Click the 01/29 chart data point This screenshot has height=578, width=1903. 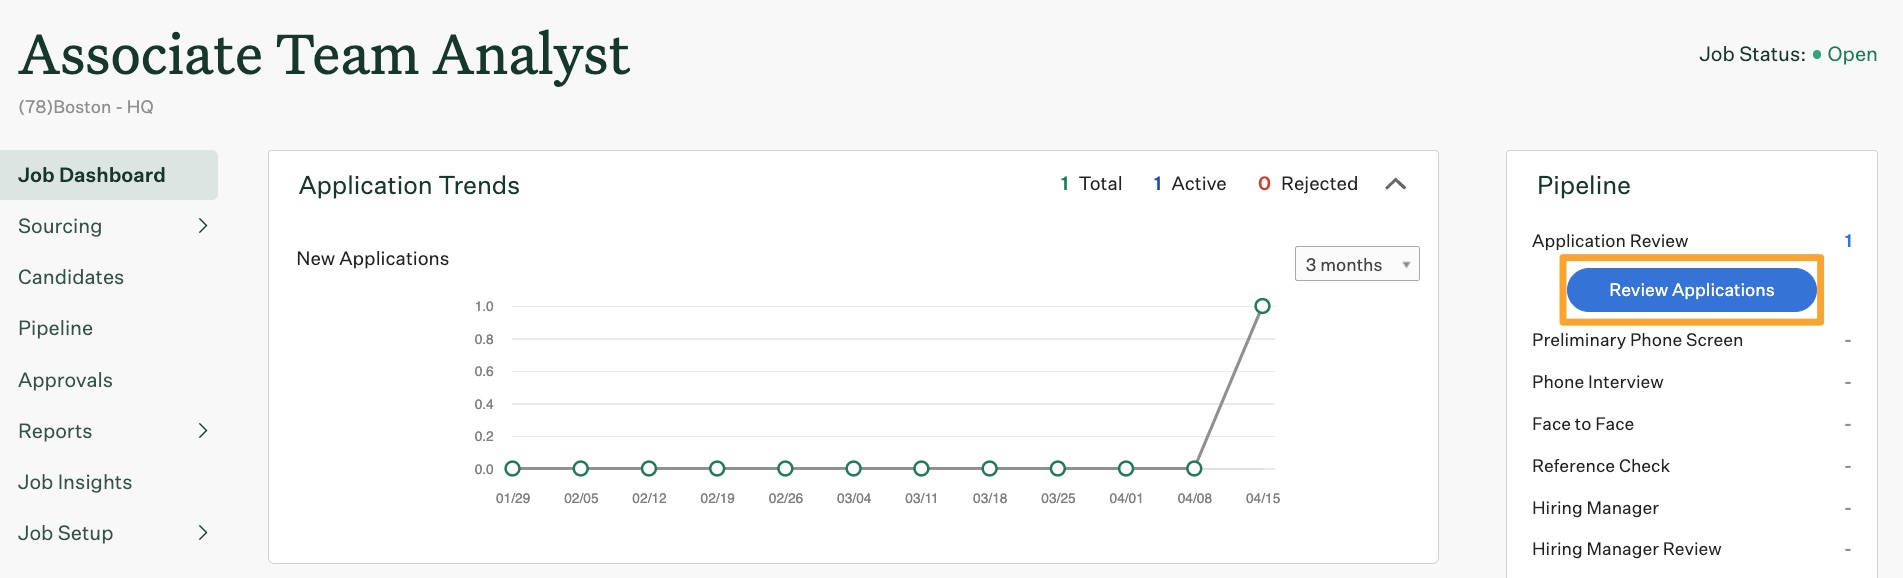(x=513, y=468)
